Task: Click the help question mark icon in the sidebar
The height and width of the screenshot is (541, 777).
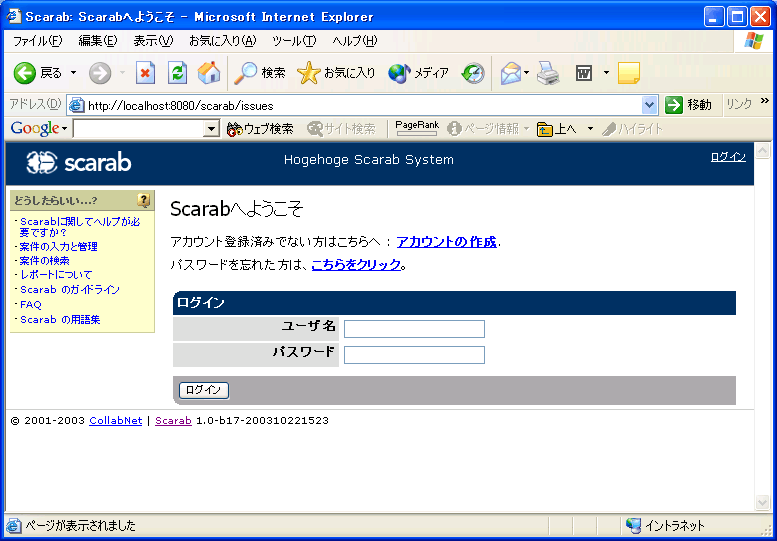Action: pyautogui.click(x=143, y=200)
